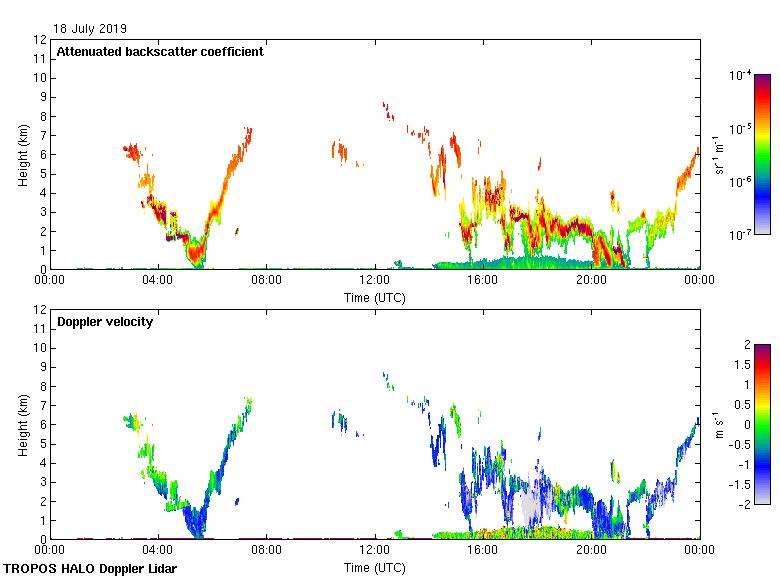The width and height of the screenshot is (780, 580).
Task: Click the 'Height (km)' label of the bottom plot
Action: pyautogui.click(x=22, y=424)
